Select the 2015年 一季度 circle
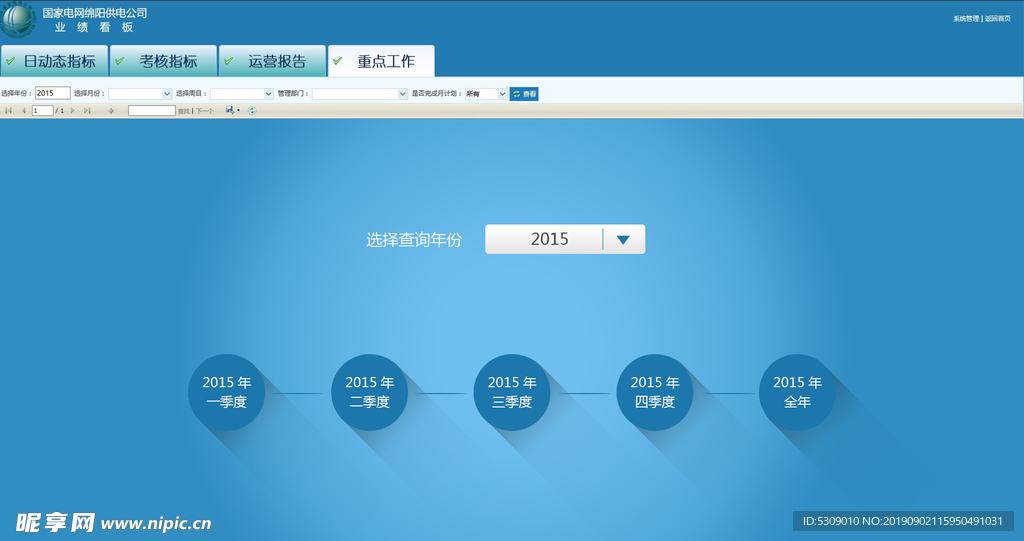 (226, 393)
